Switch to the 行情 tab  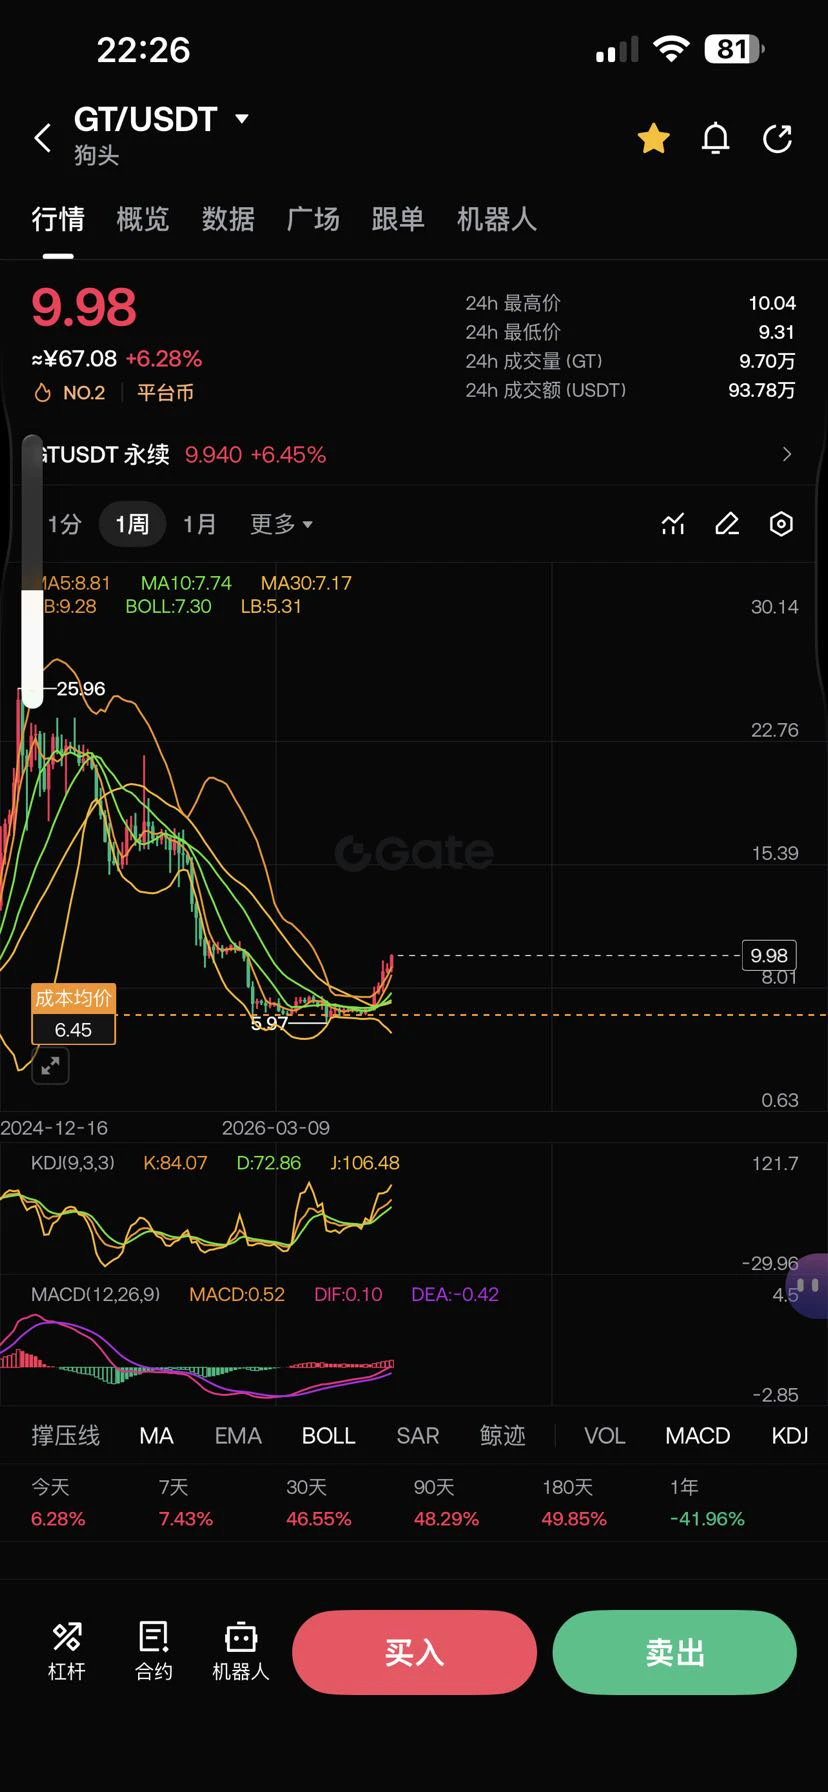(58, 219)
